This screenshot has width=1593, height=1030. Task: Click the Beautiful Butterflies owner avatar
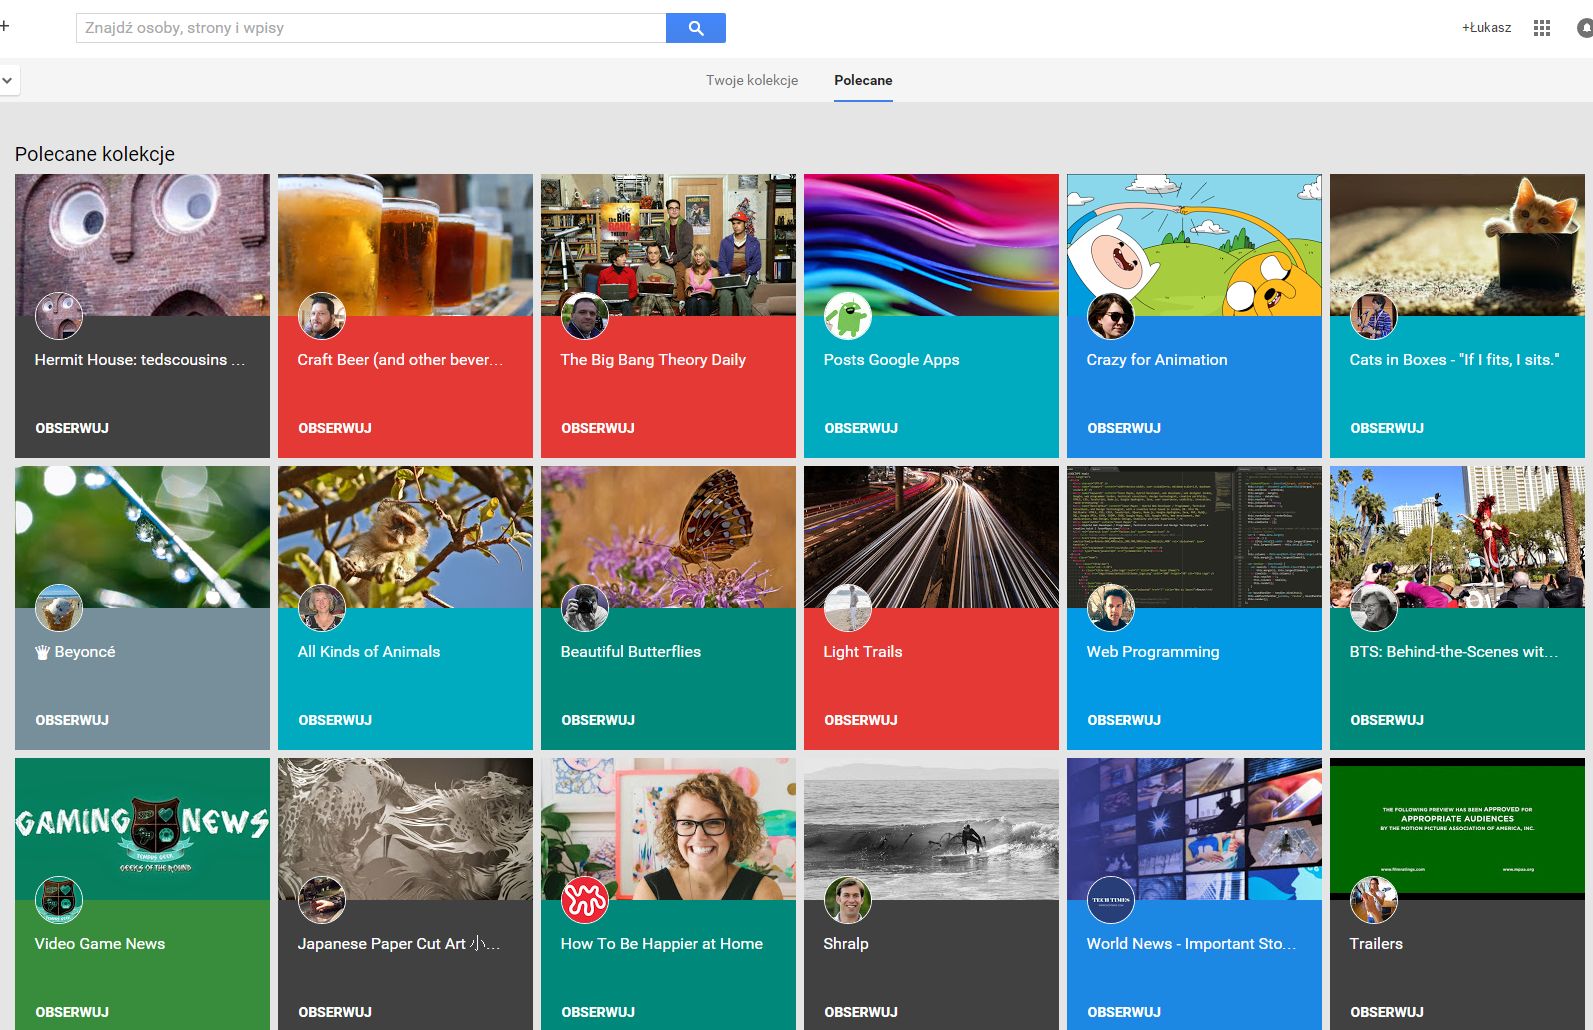coord(585,608)
